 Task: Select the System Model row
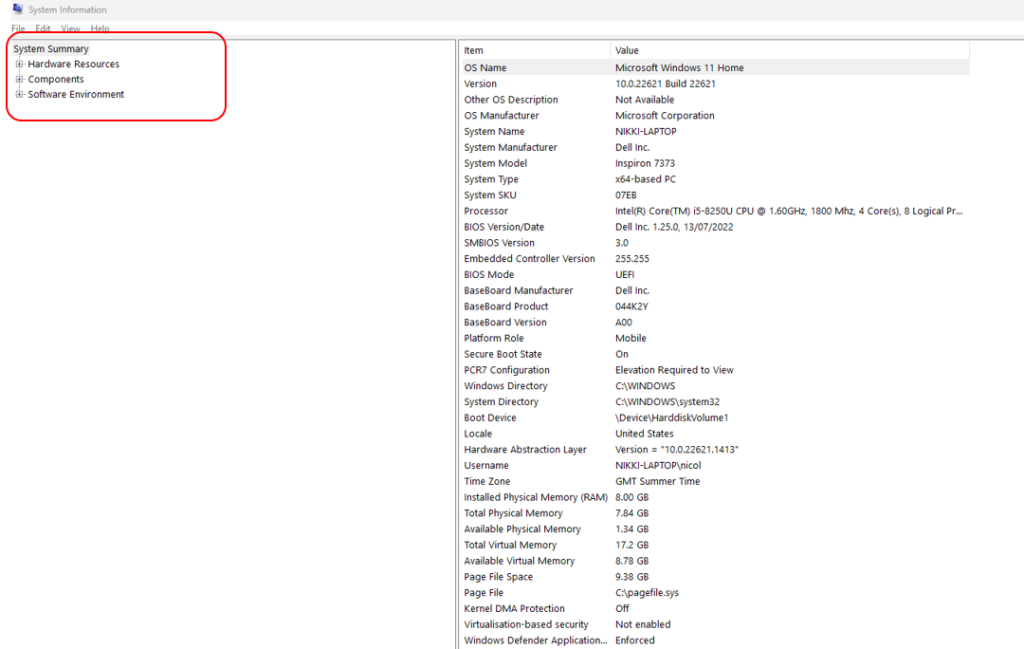click(x=715, y=163)
